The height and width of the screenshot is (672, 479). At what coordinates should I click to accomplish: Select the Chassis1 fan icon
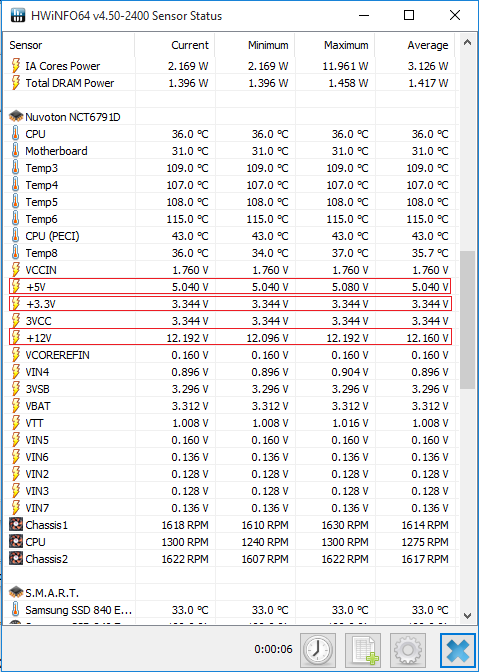pyautogui.click(x=16, y=525)
